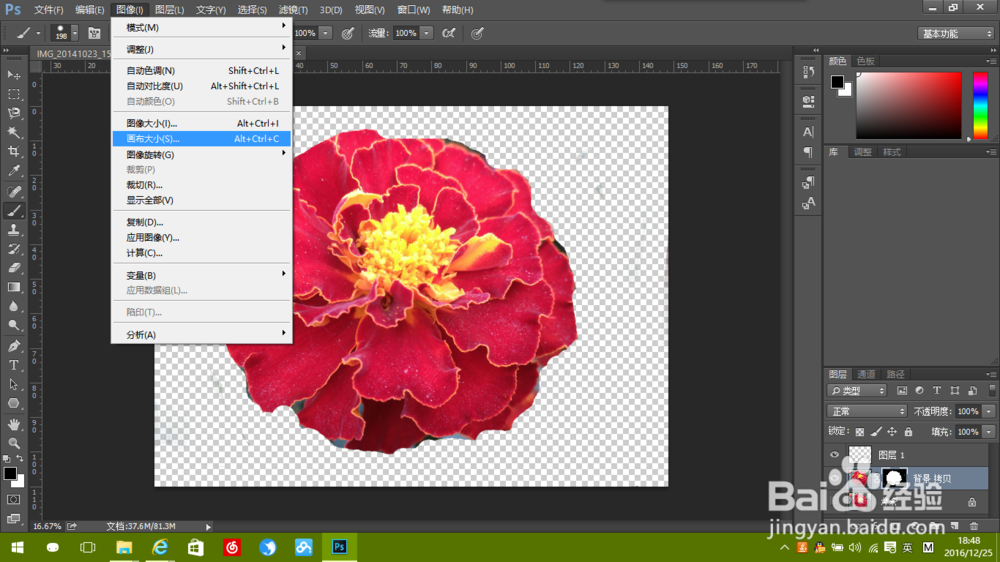
Task: Select the Pen tool
Action: point(14,346)
